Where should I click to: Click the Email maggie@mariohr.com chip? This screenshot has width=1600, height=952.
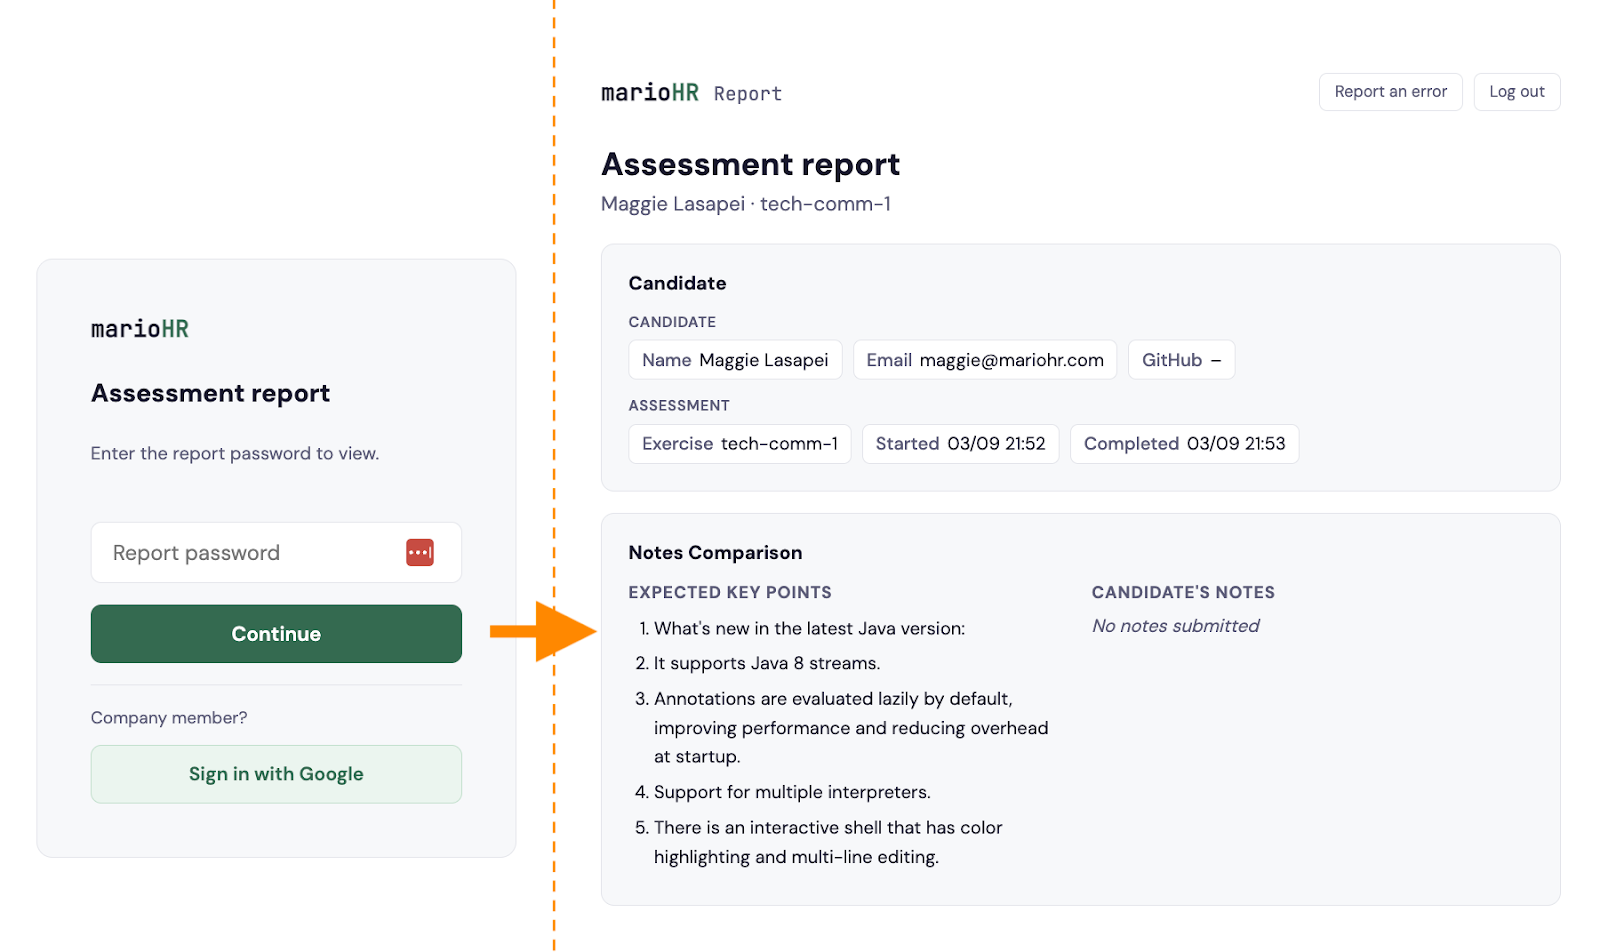984,360
